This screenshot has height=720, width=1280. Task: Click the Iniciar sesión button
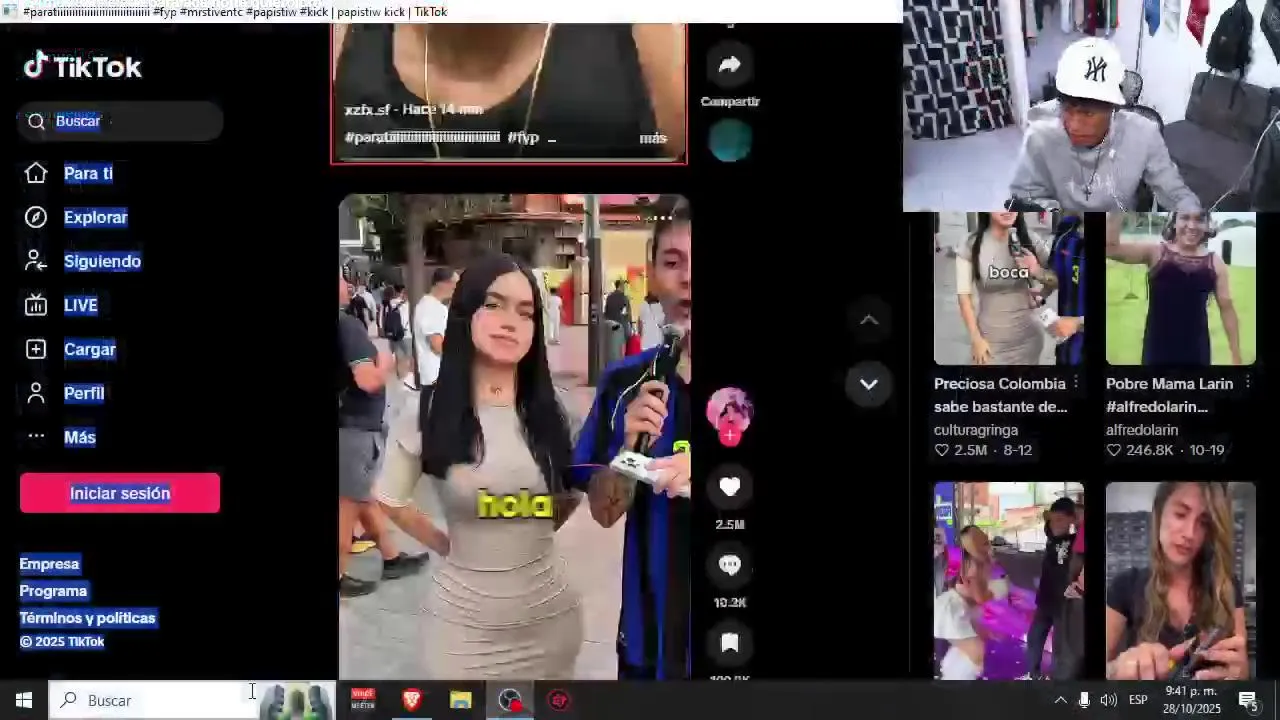click(120, 493)
